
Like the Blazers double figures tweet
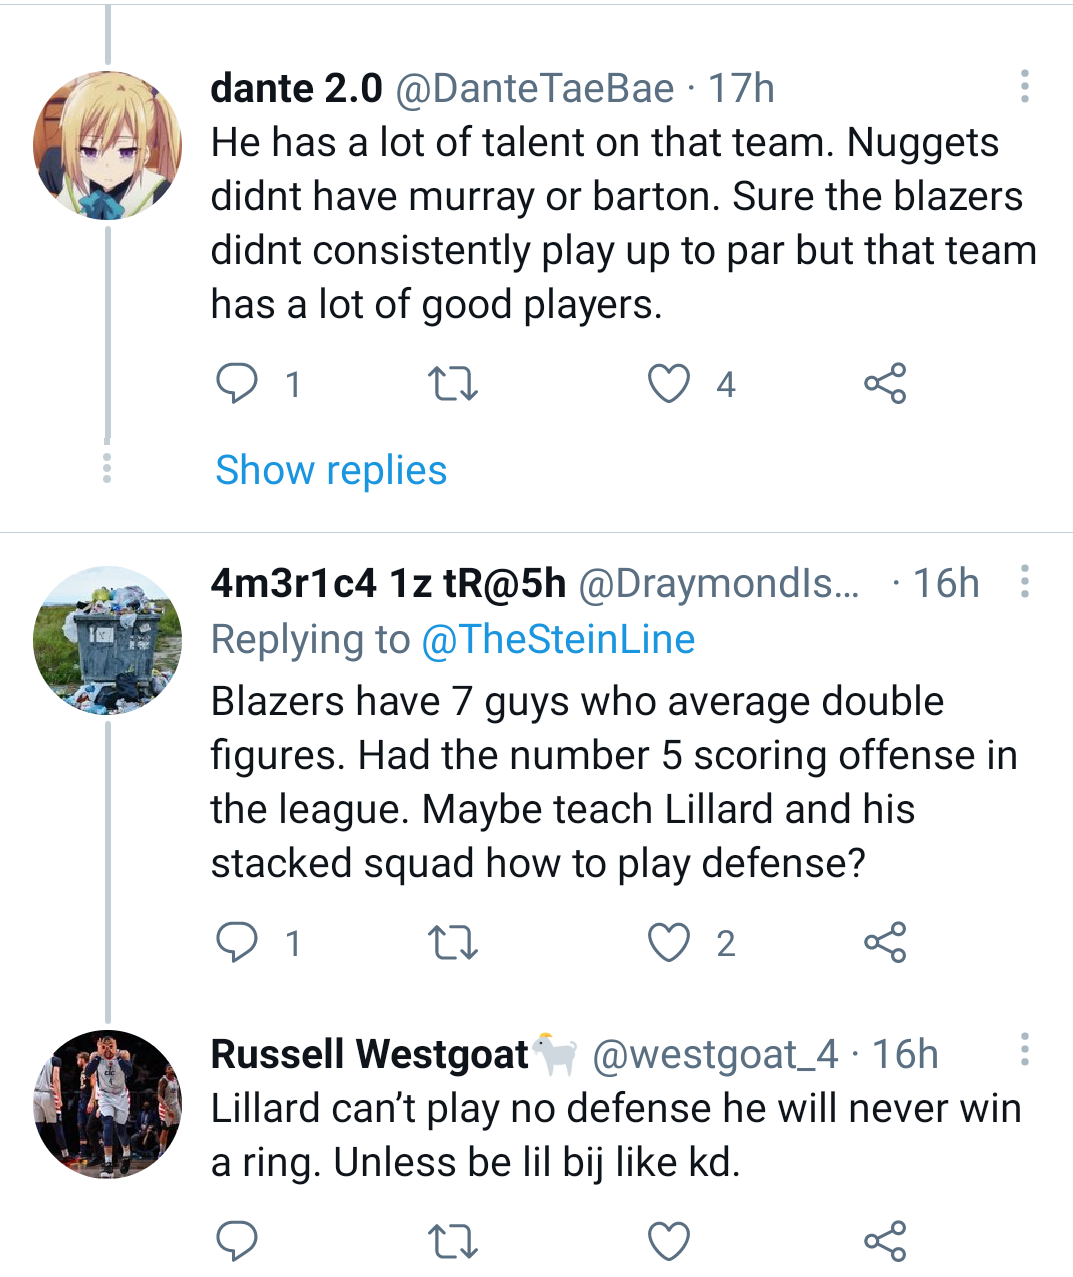[669, 943]
